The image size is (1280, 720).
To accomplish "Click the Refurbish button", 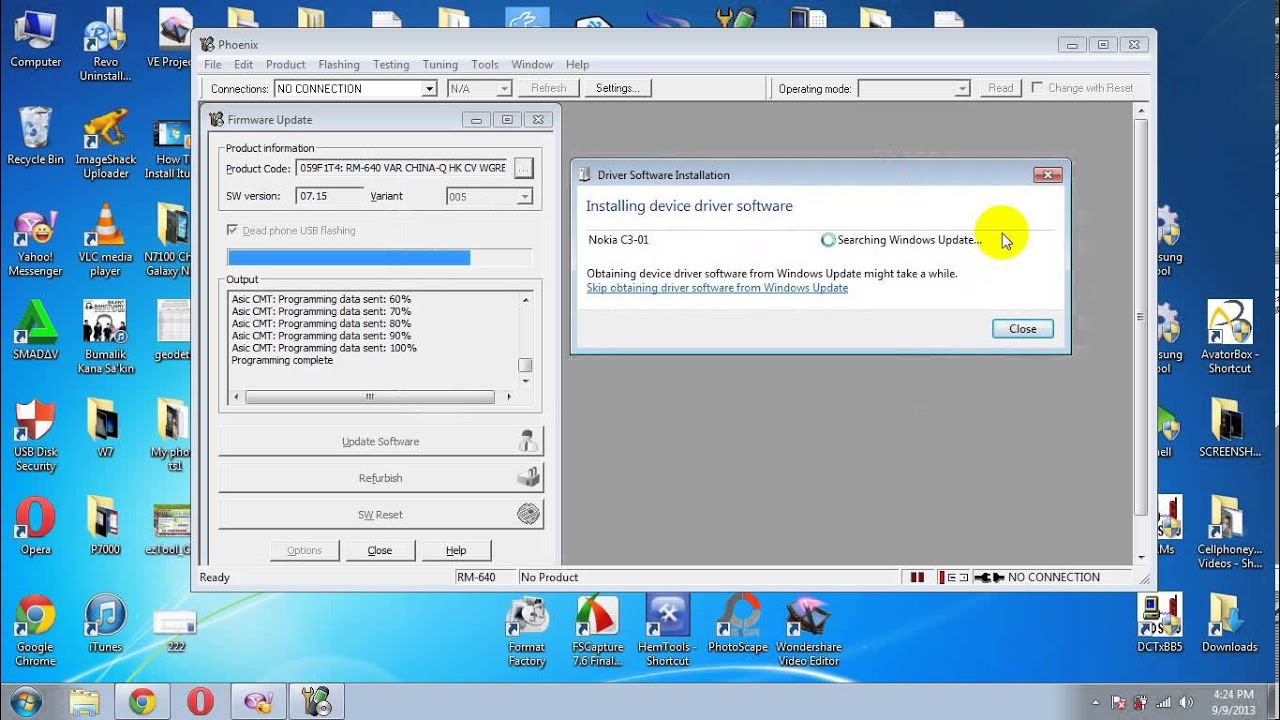I will 380,478.
